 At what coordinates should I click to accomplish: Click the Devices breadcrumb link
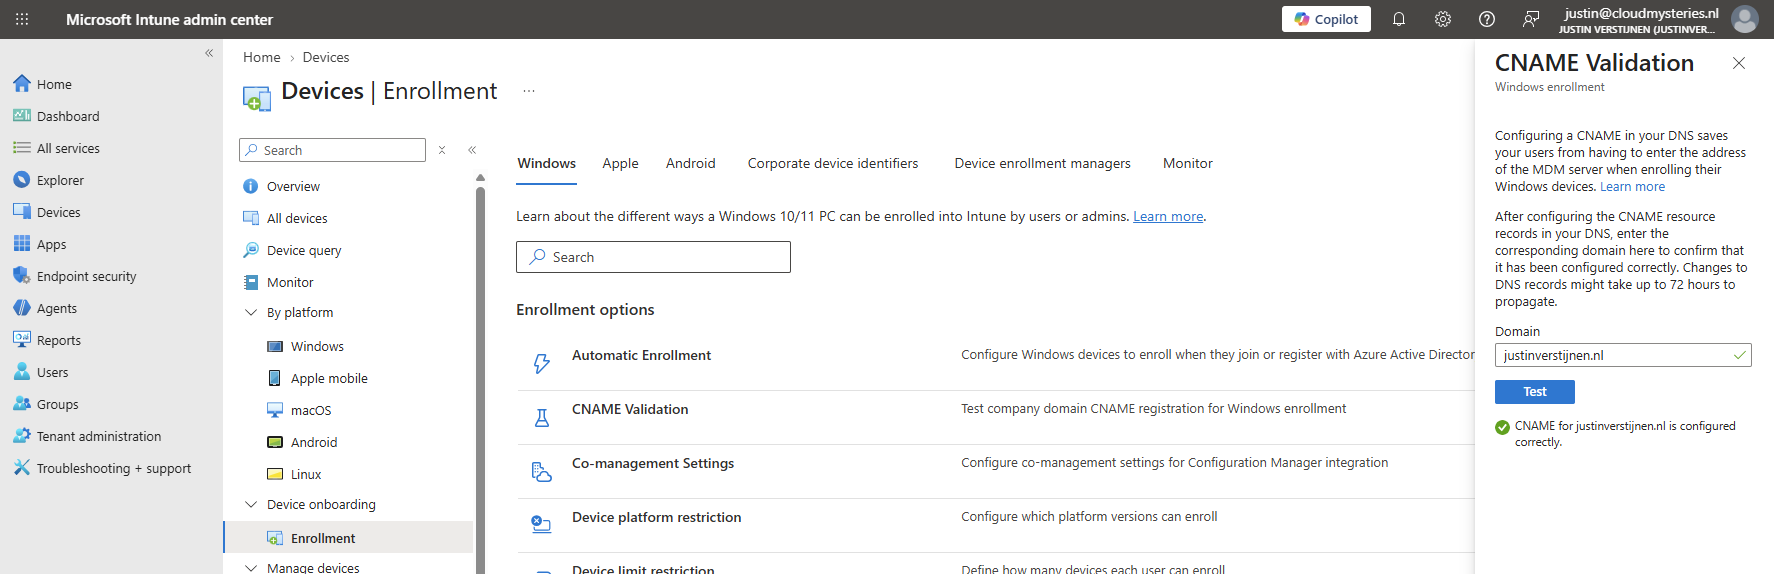point(326,57)
